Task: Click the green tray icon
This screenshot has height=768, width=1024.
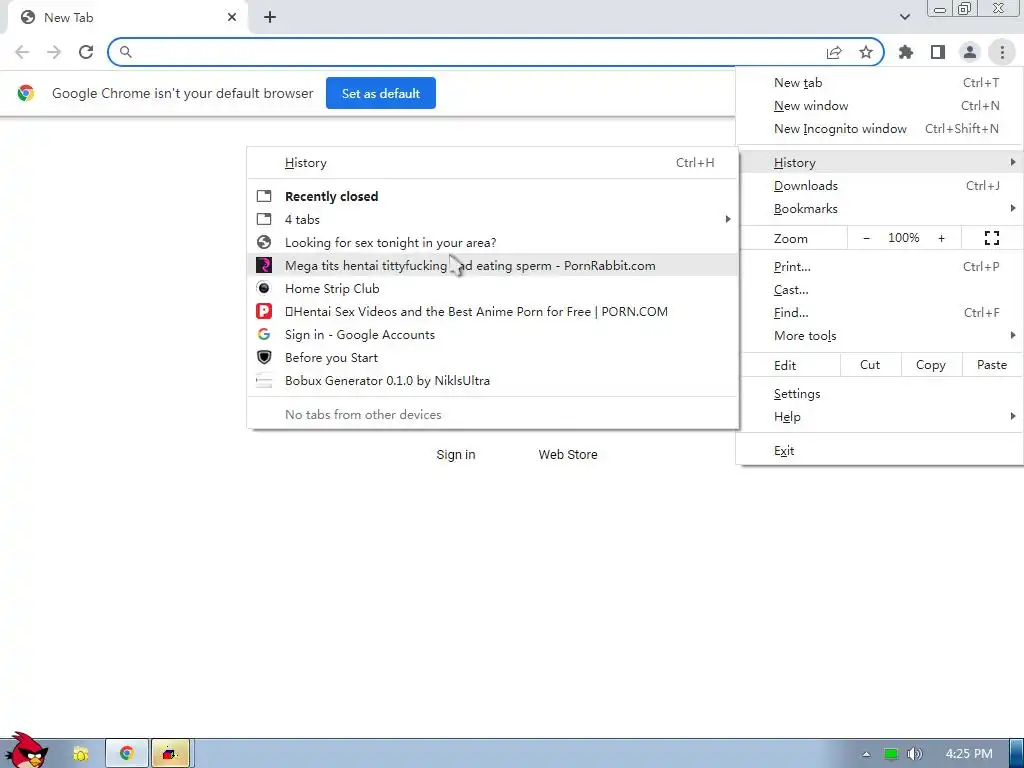Action: click(891, 754)
